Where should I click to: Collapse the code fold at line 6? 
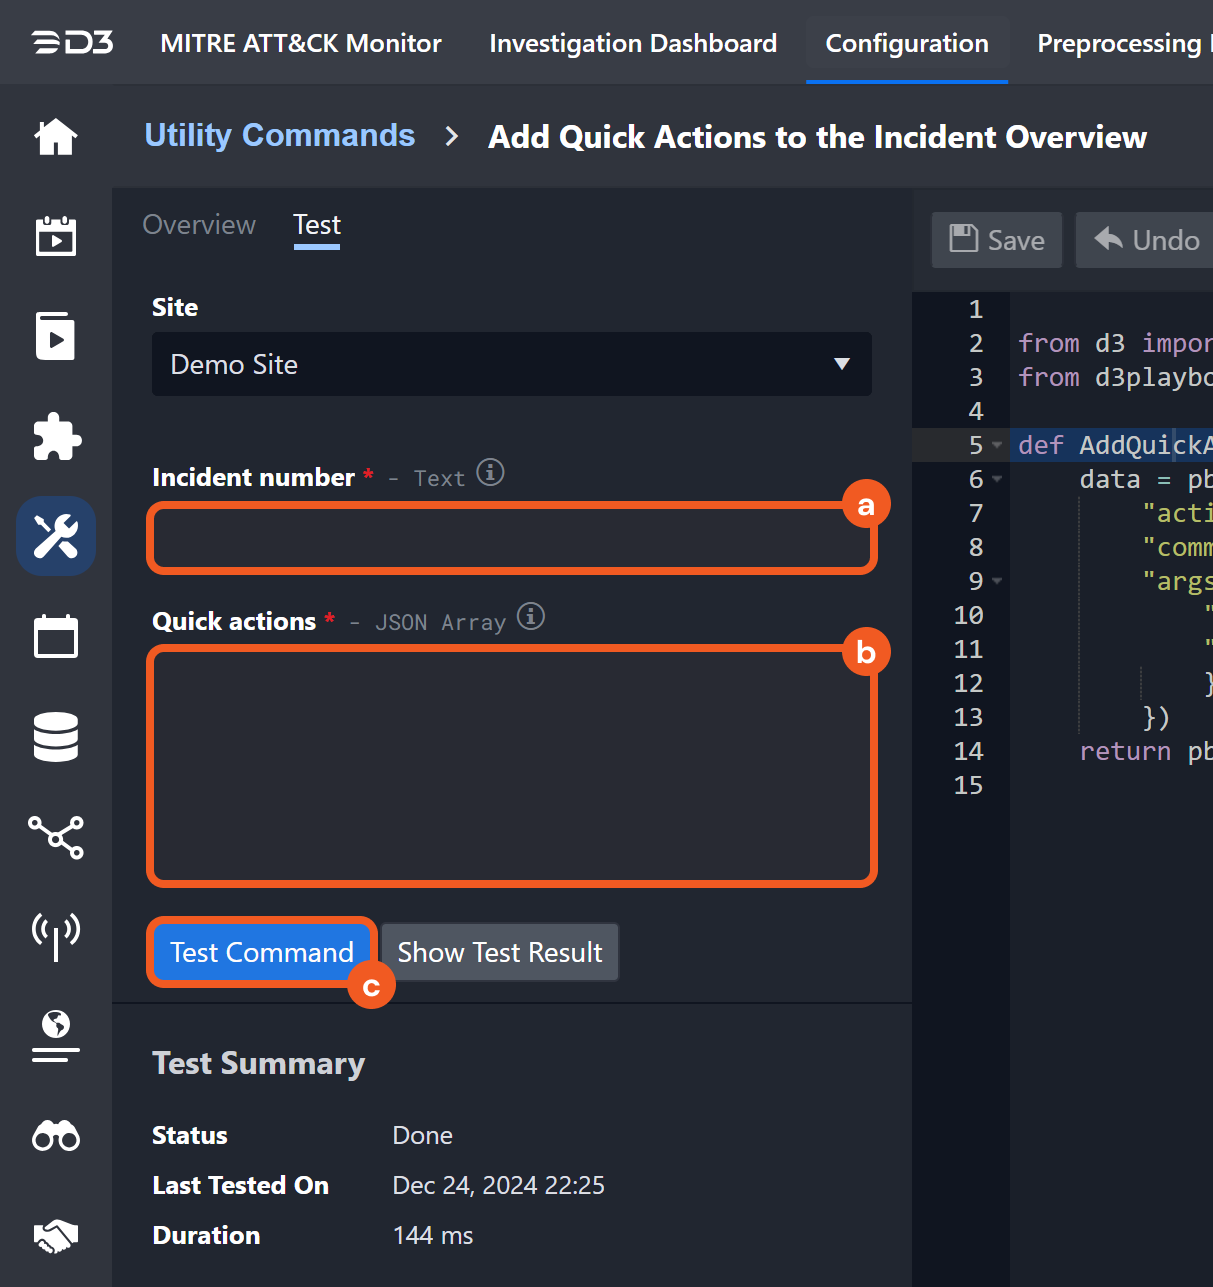point(997,479)
